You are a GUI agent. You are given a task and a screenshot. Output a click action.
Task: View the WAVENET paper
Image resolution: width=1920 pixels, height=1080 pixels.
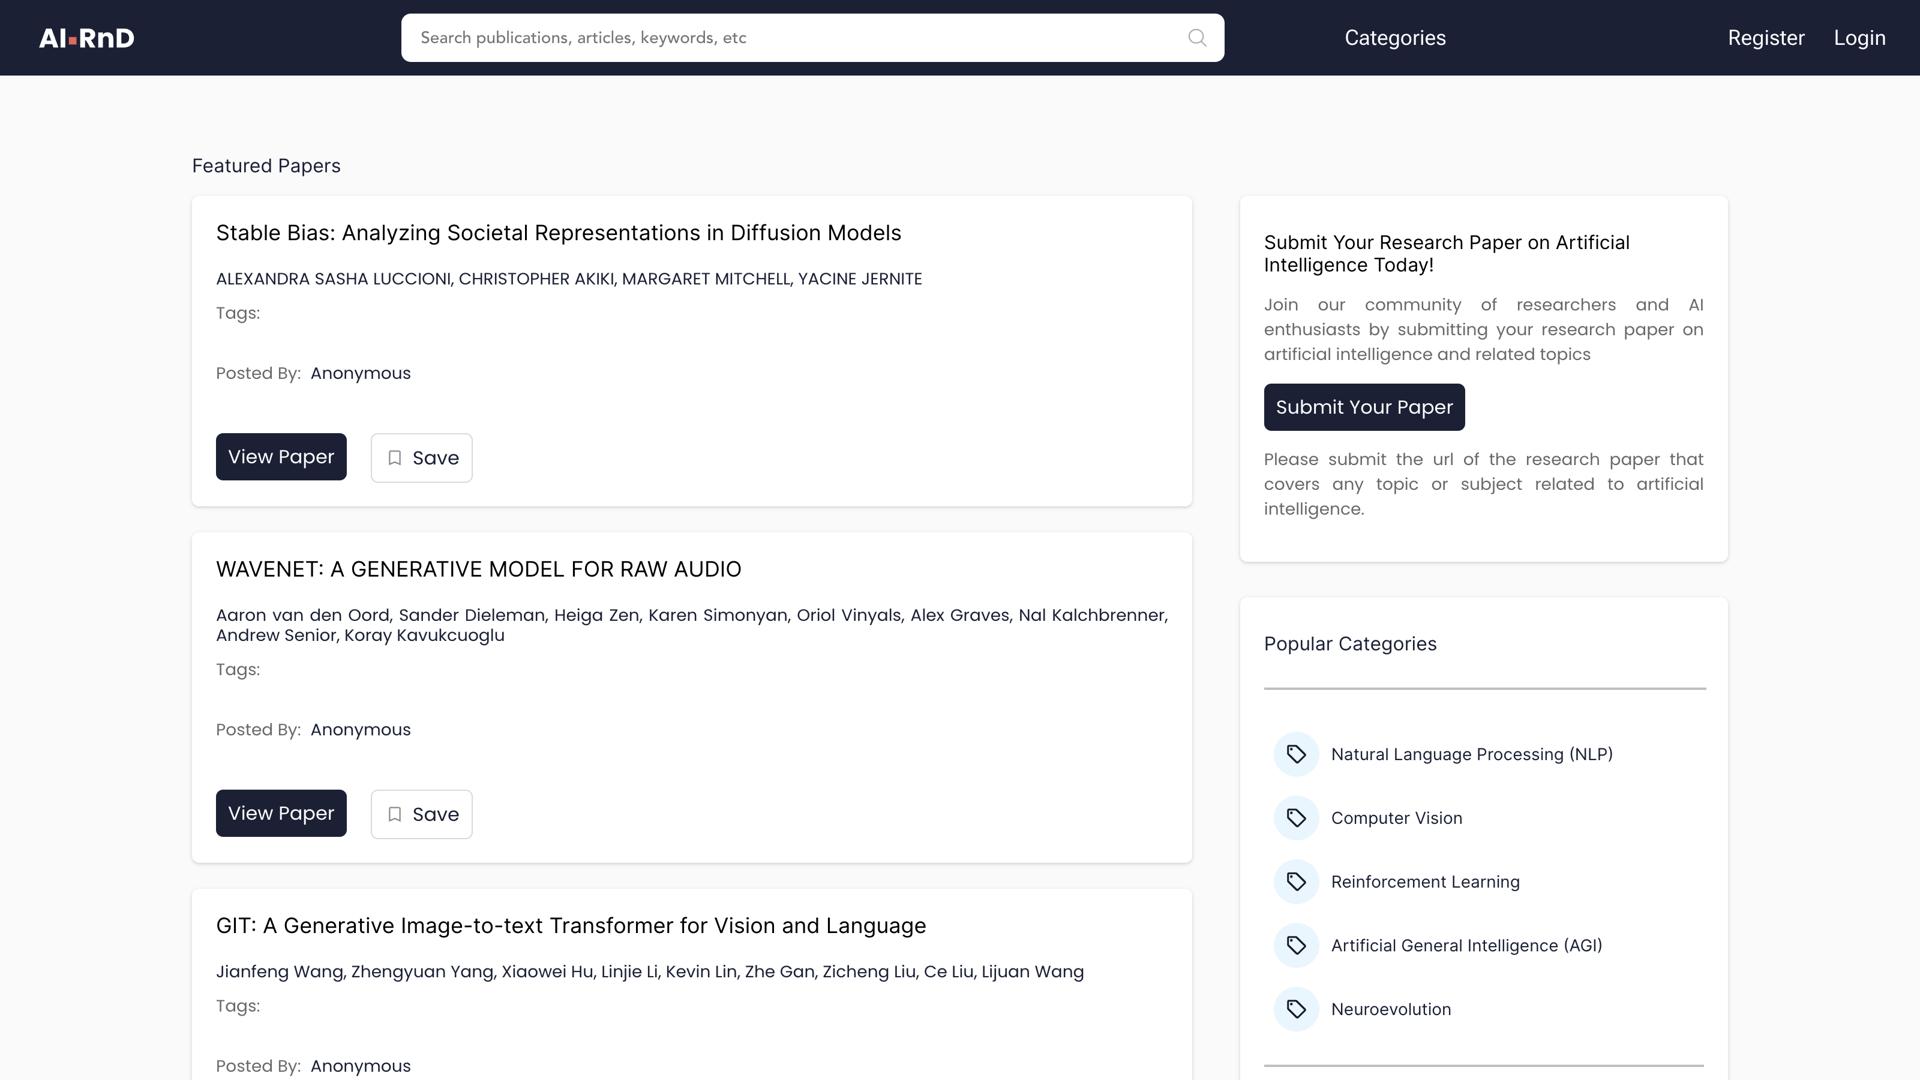(281, 813)
